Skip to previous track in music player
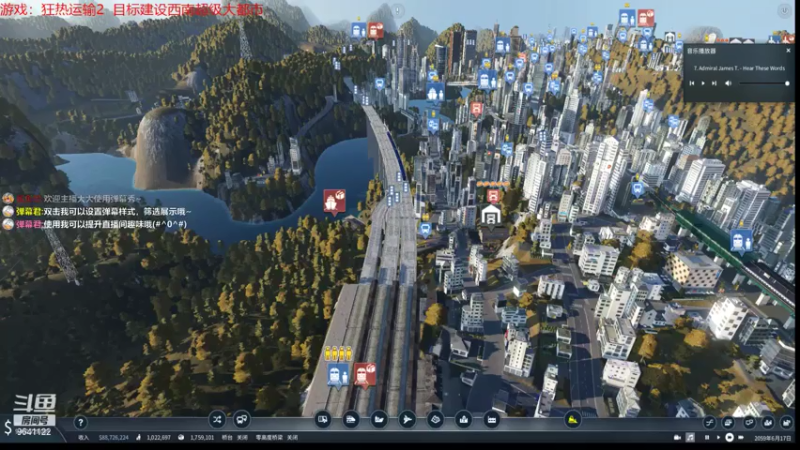This screenshot has height=450, width=800. 692,83
